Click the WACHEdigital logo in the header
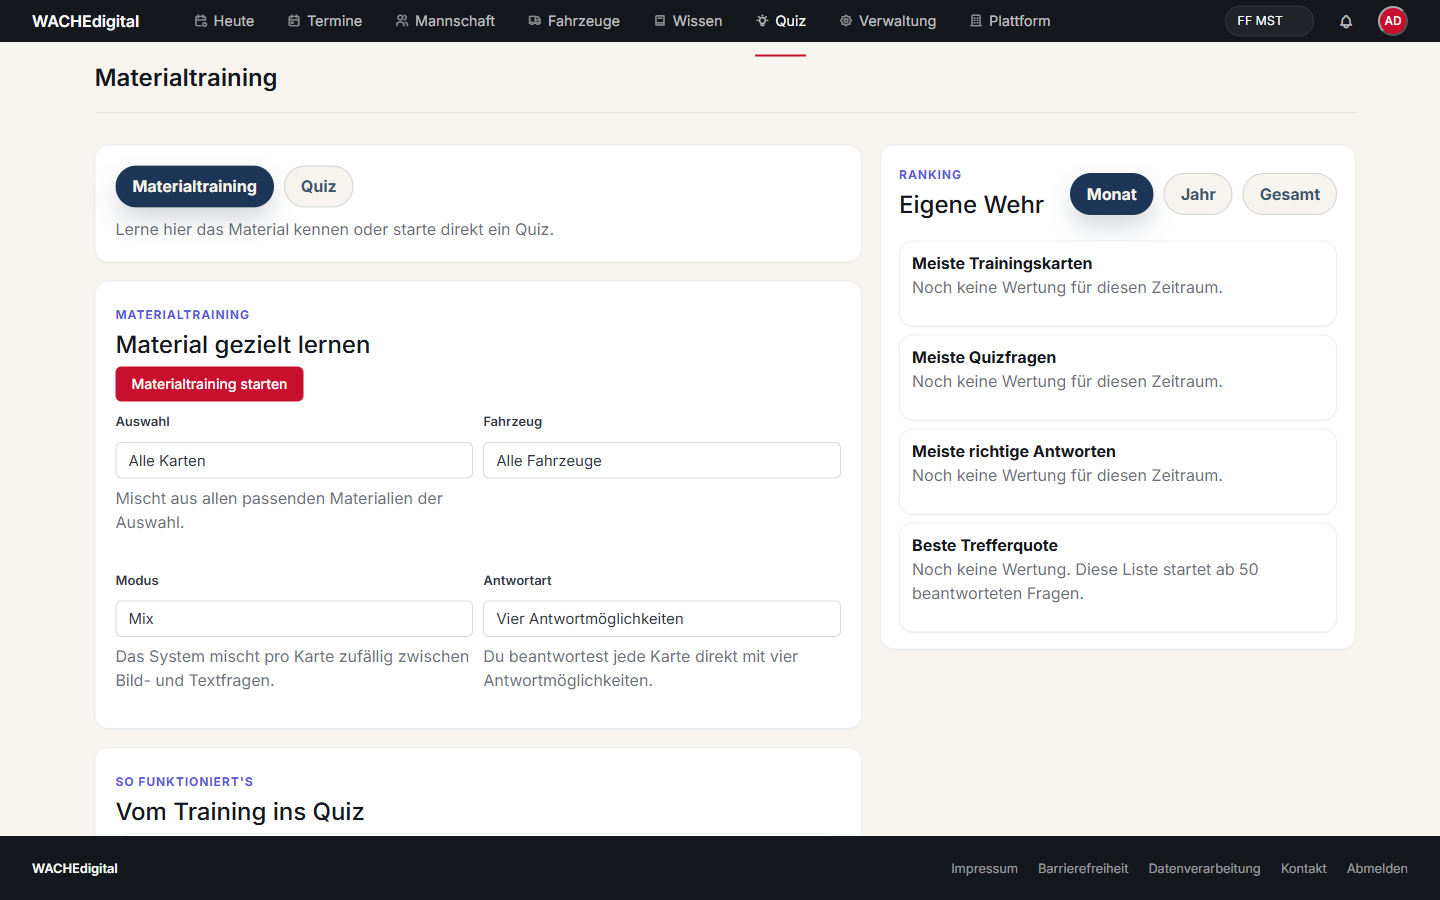This screenshot has width=1440, height=900. pos(86,21)
